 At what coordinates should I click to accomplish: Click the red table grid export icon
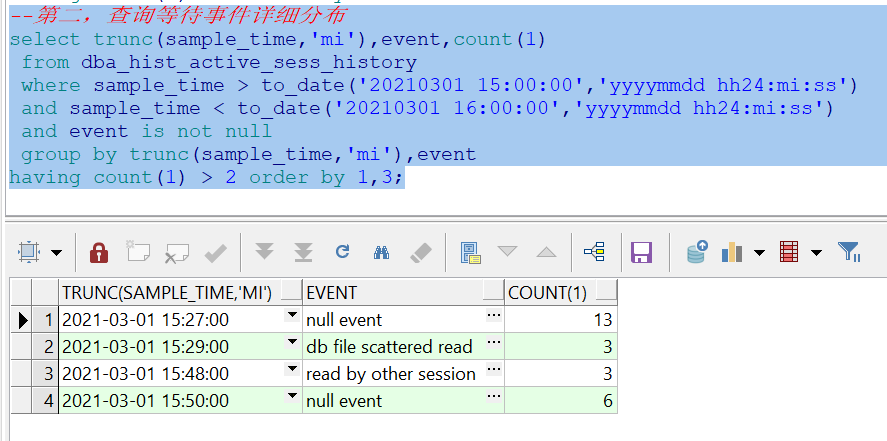tap(789, 252)
